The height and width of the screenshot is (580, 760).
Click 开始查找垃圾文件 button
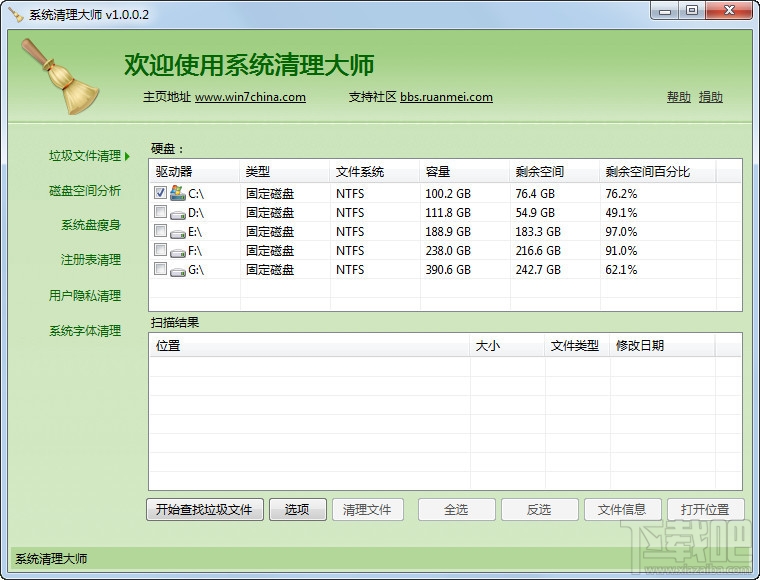205,509
